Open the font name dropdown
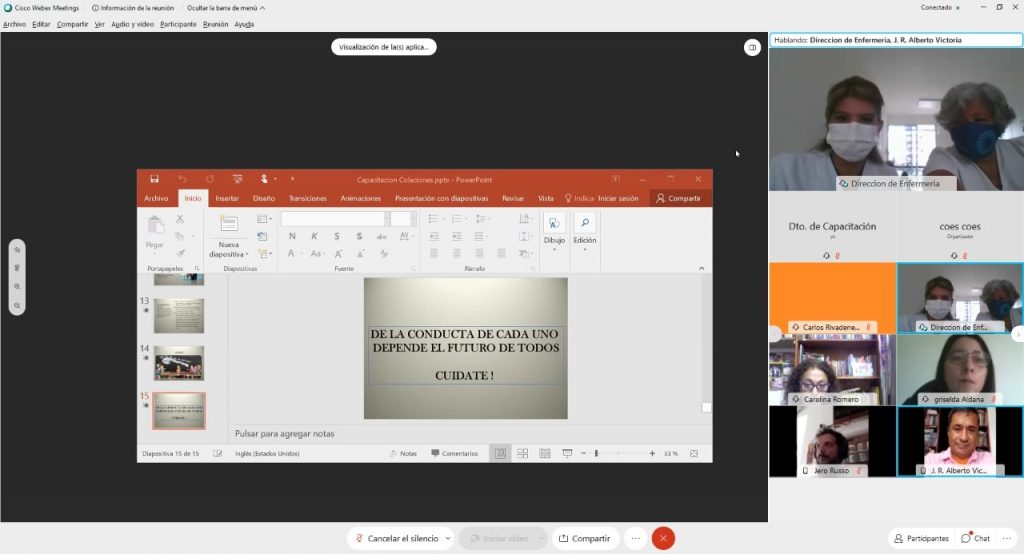Viewport: 1024px width, 554px height. pyautogui.click(x=386, y=219)
